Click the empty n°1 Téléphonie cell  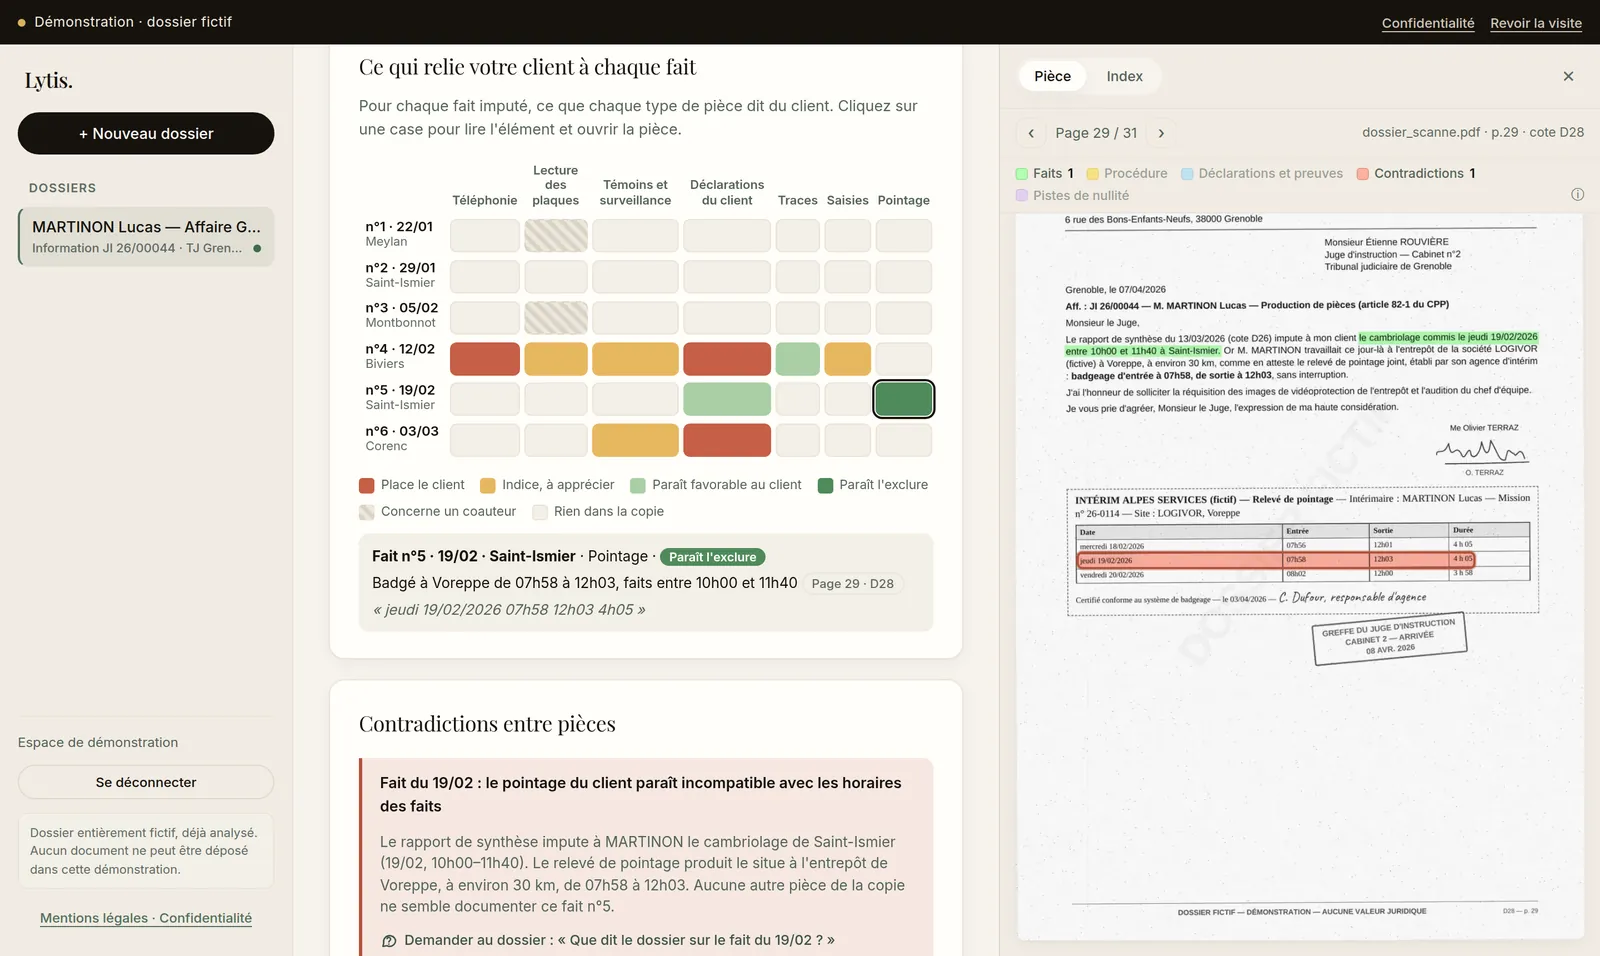coord(485,236)
